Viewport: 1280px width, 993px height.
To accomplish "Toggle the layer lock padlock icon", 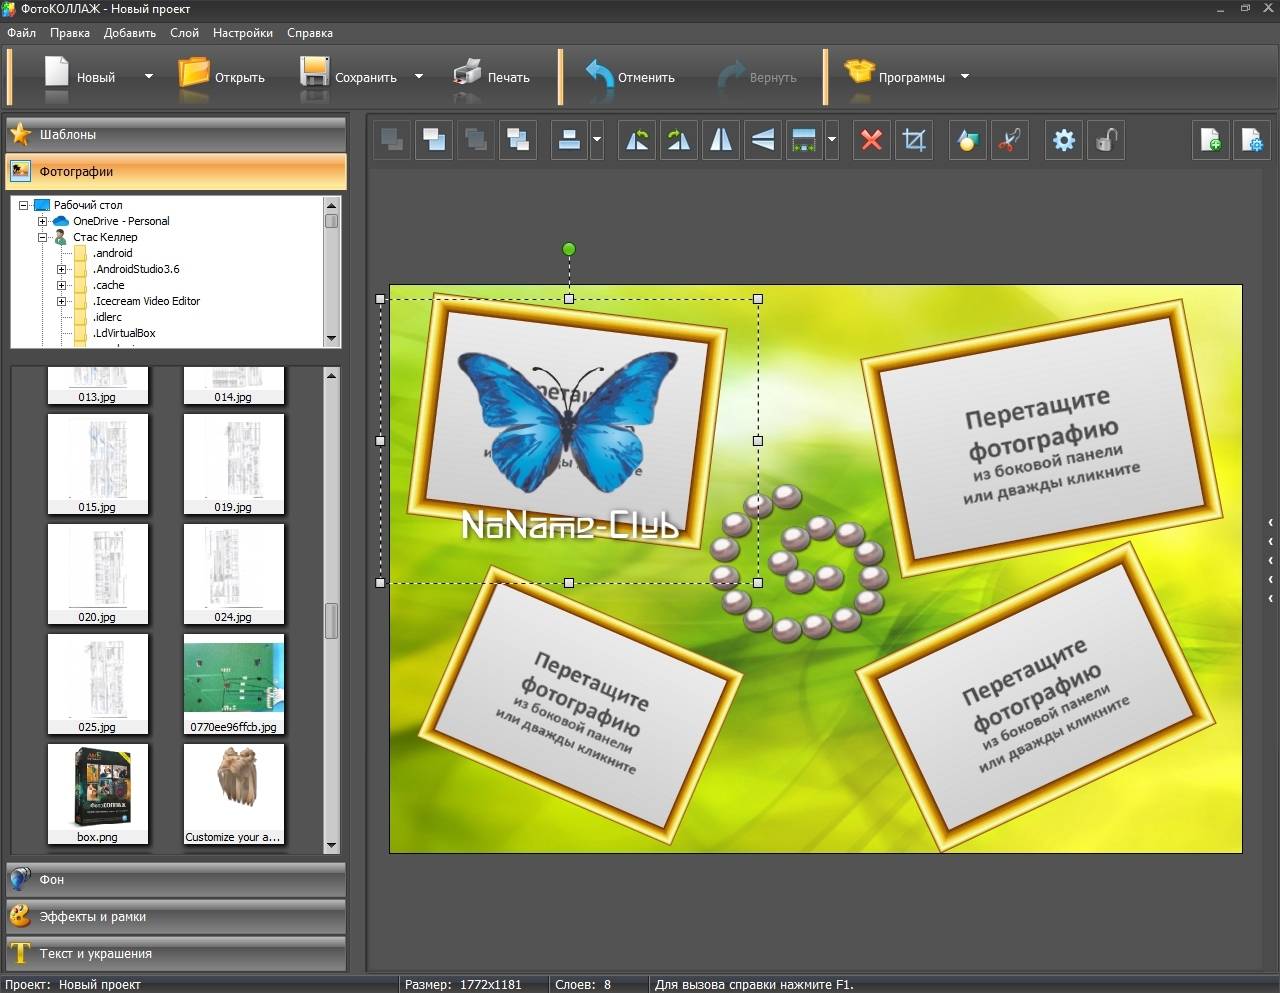I will click(x=1105, y=140).
